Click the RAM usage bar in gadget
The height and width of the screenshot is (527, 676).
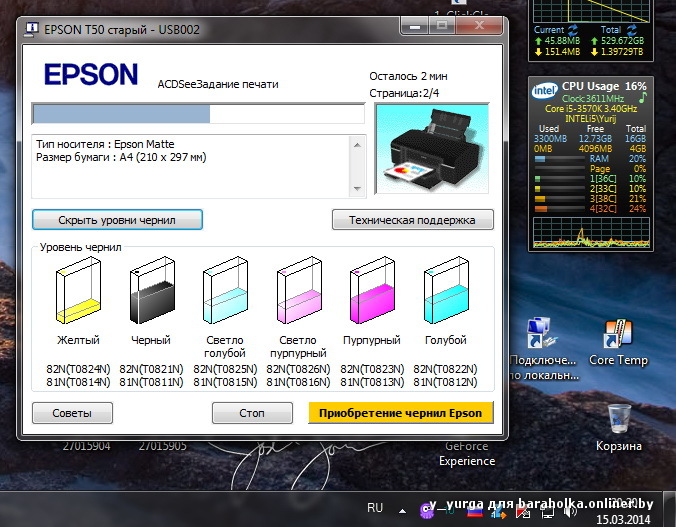559,159
